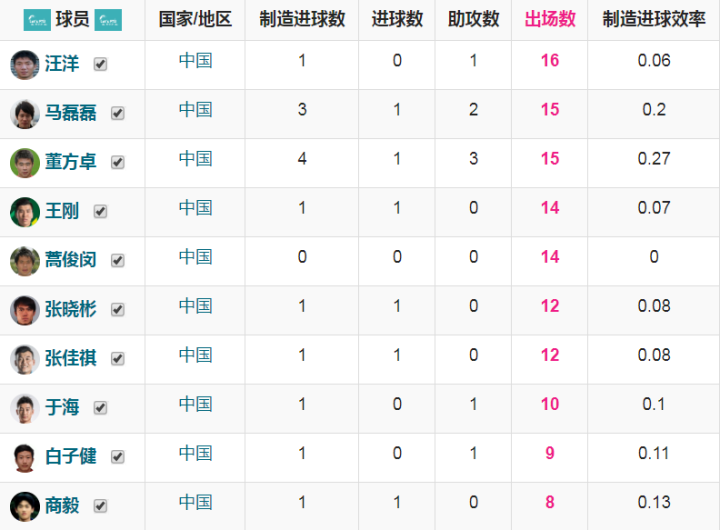Viewport: 720px width, 530px height.
Task: Click 商毅's avatar photo
Action: [24, 505]
